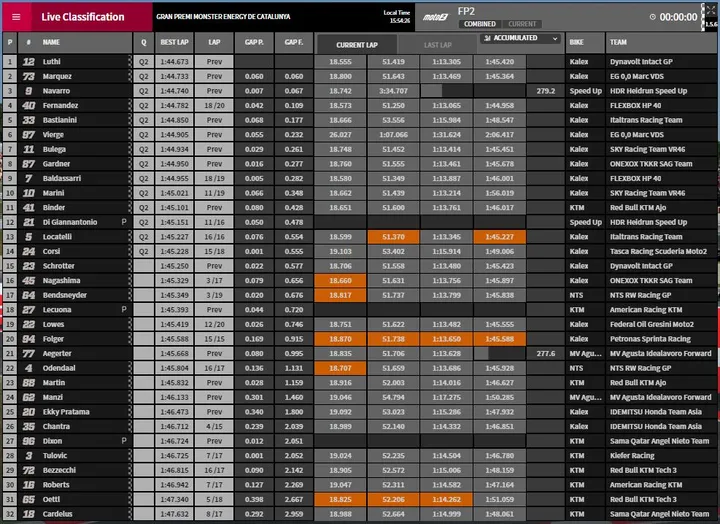The height and width of the screenshot is (524, 720).
Task: Click the Q column header
Action: coord(144,42)
